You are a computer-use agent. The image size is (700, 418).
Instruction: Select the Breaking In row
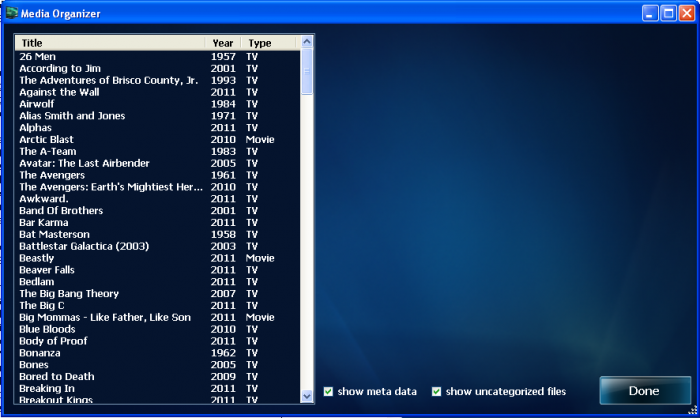point(158,389)
